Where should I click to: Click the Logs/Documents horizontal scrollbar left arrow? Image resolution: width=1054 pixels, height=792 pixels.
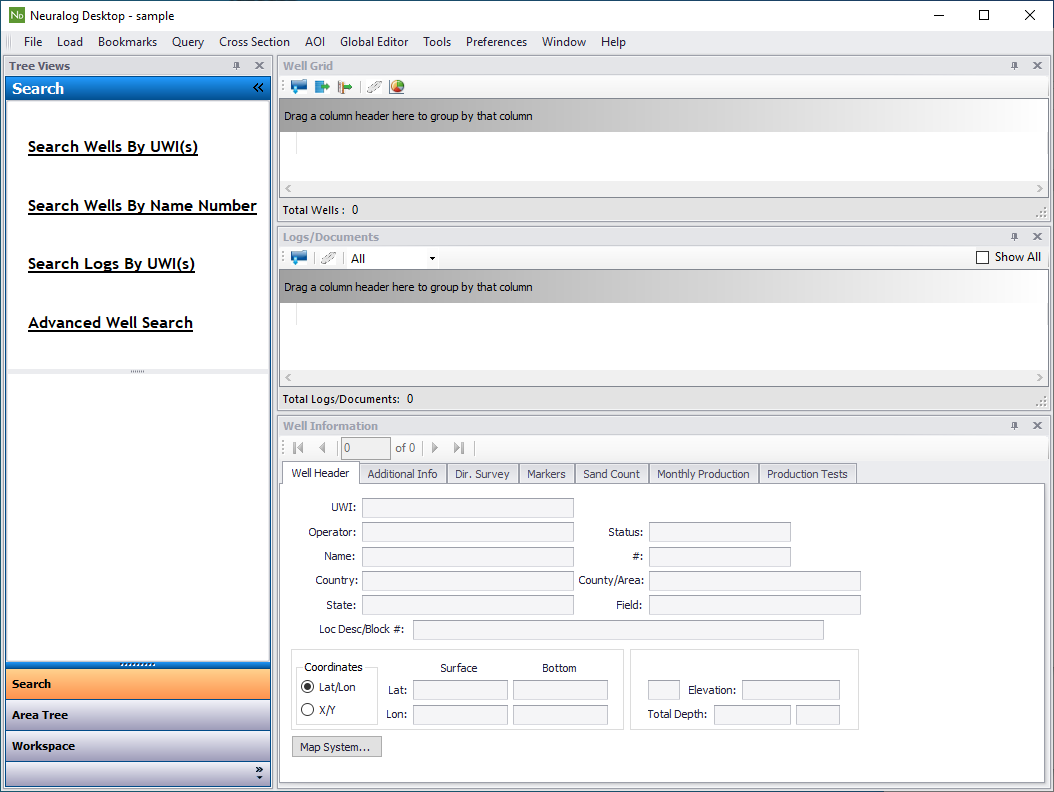point(288,377)
